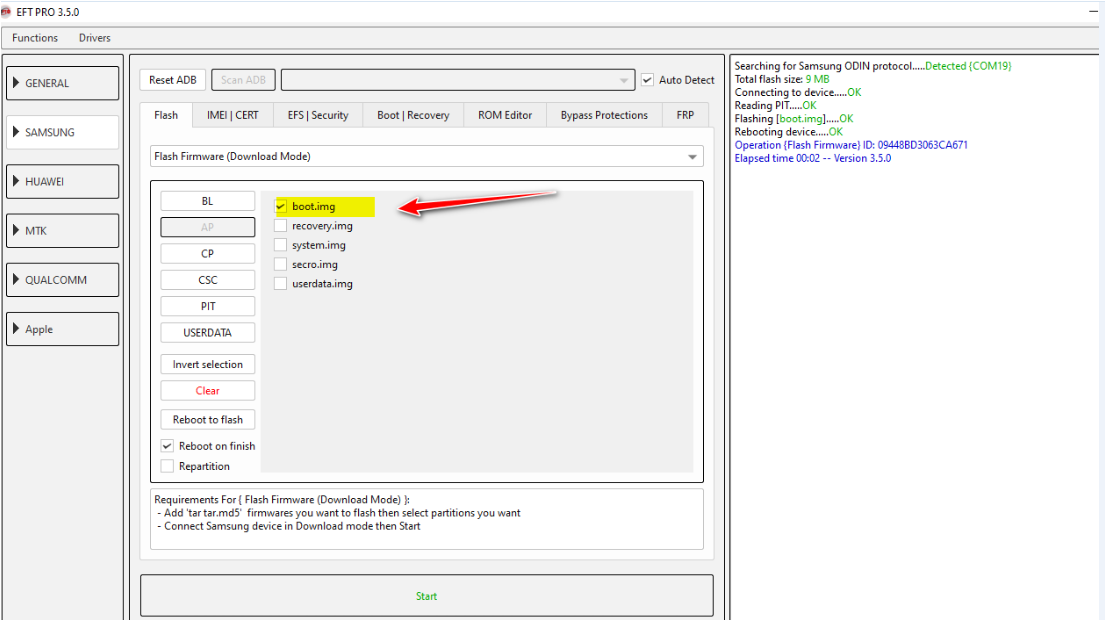Check the system.img checkbox
Image resolution: width=1106 pixels, height=626 pixels.
[x=281, y=246]
